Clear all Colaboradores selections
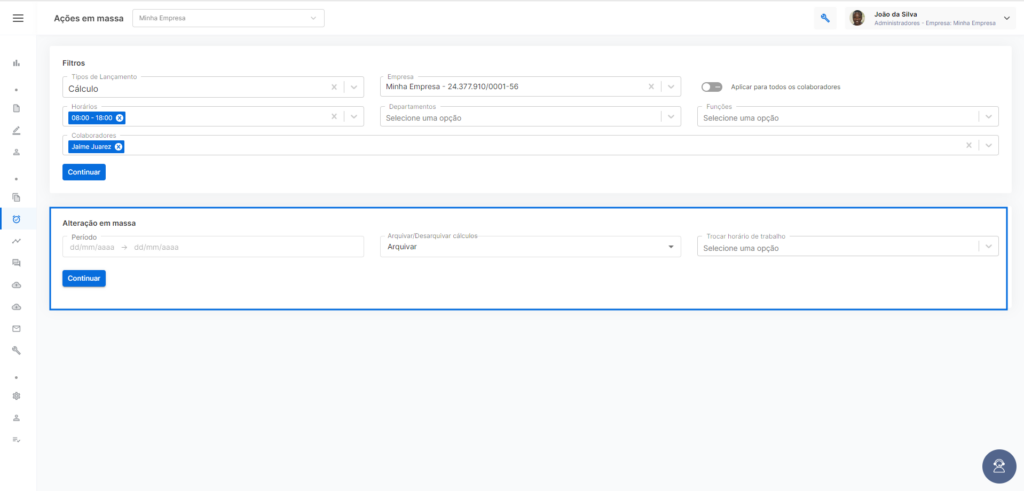The image size is (1024, 491). pos(969,145)
